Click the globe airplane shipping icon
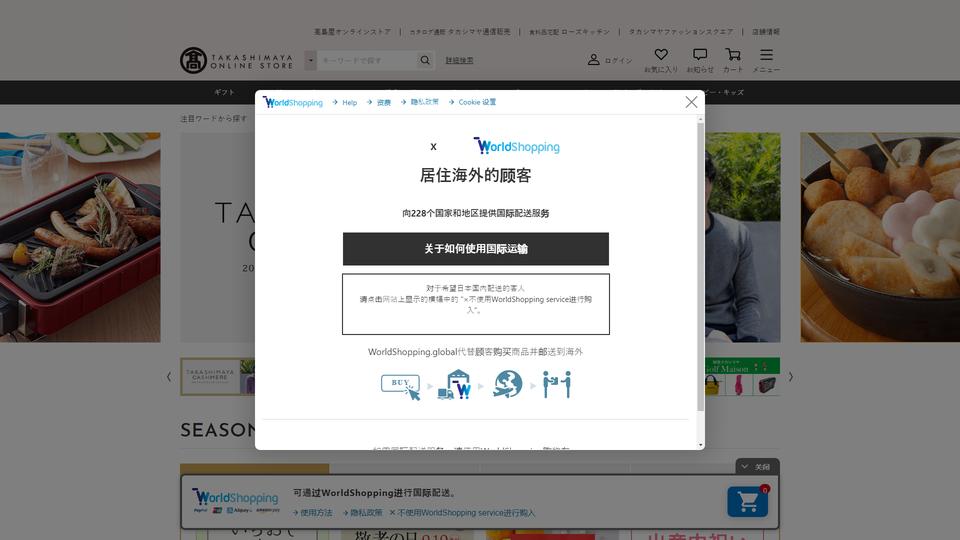 point(508,384)
